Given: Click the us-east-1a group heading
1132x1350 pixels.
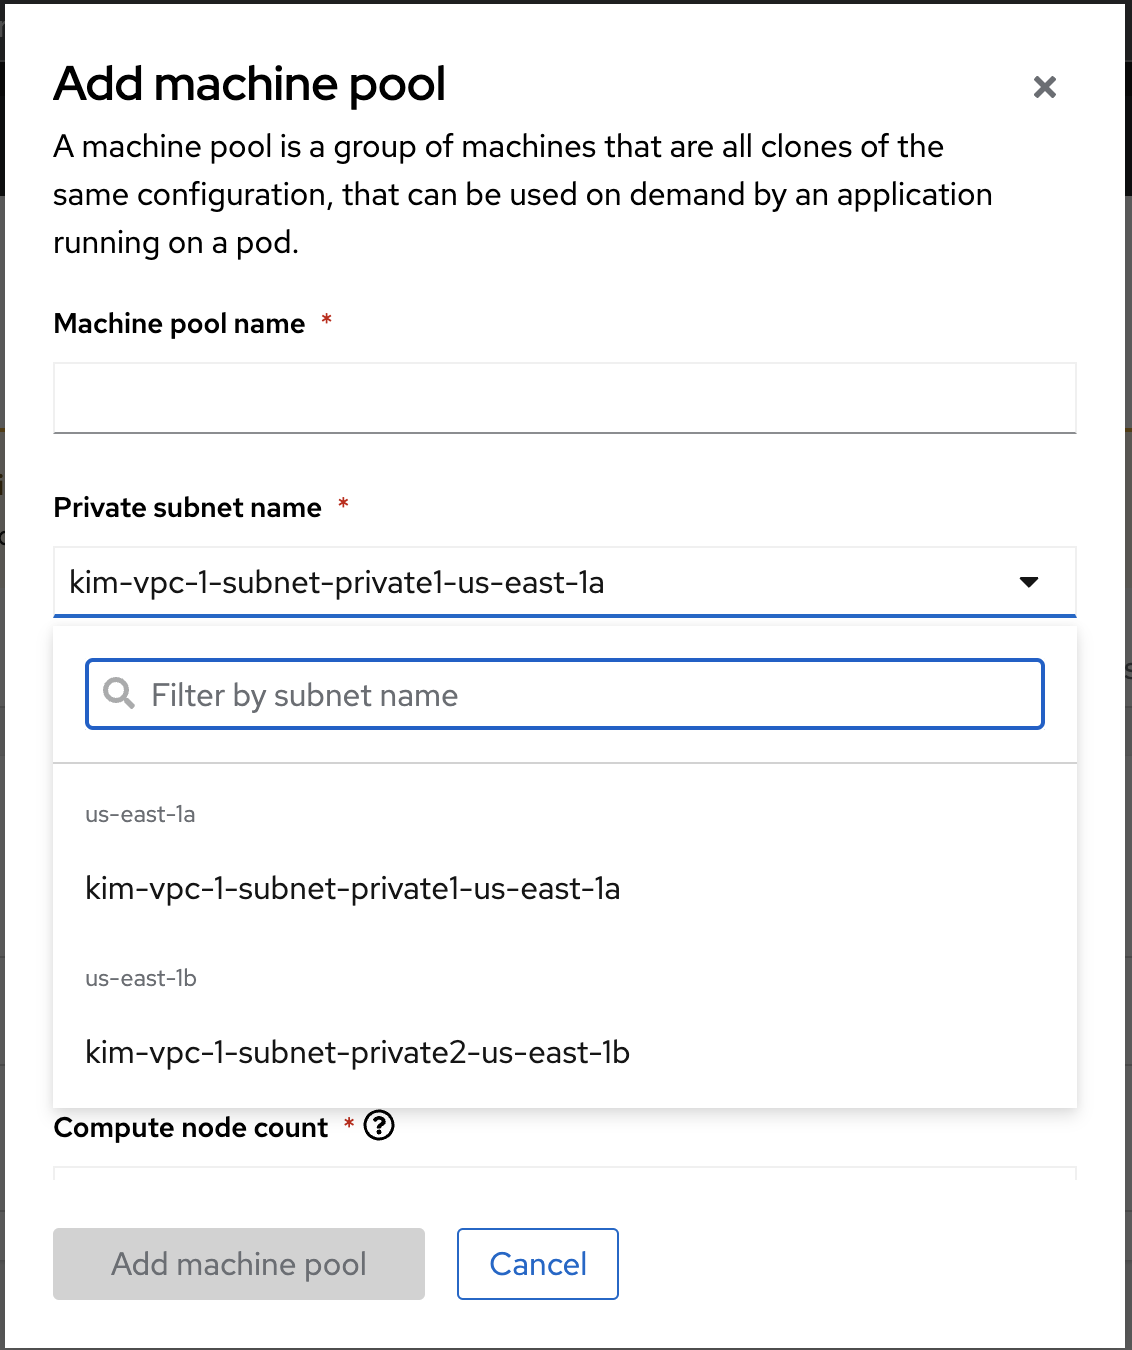Looking at the screenshot, I should pyautogui.click(x=140, y=814).
